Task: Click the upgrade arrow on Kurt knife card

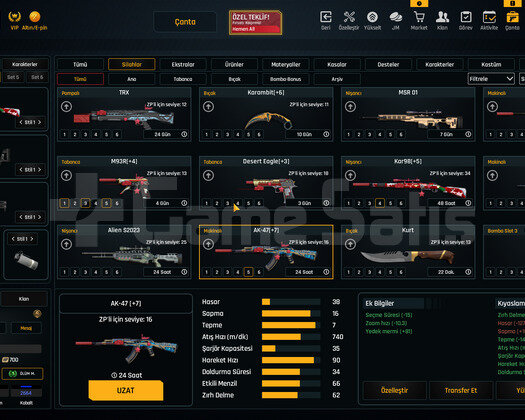Action: point(350,244)
